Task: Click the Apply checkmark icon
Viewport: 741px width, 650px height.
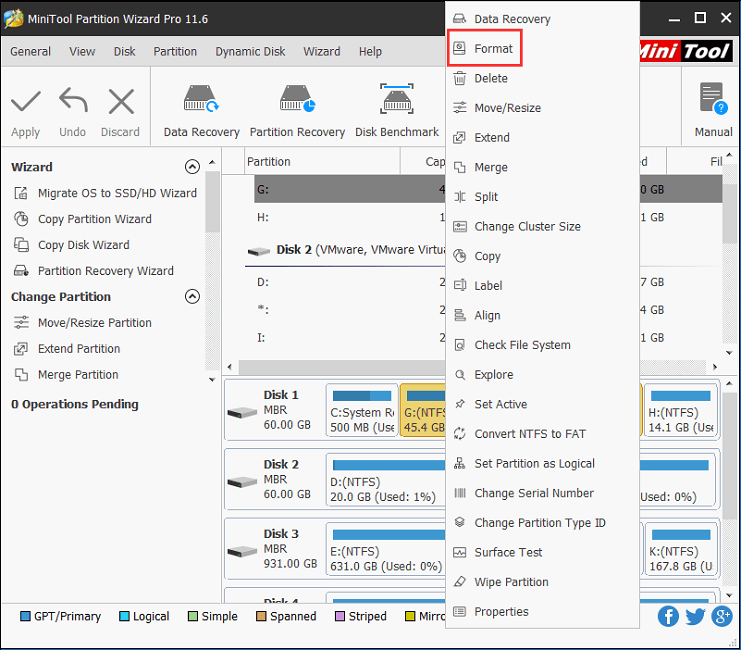Action: pos(25,102)
